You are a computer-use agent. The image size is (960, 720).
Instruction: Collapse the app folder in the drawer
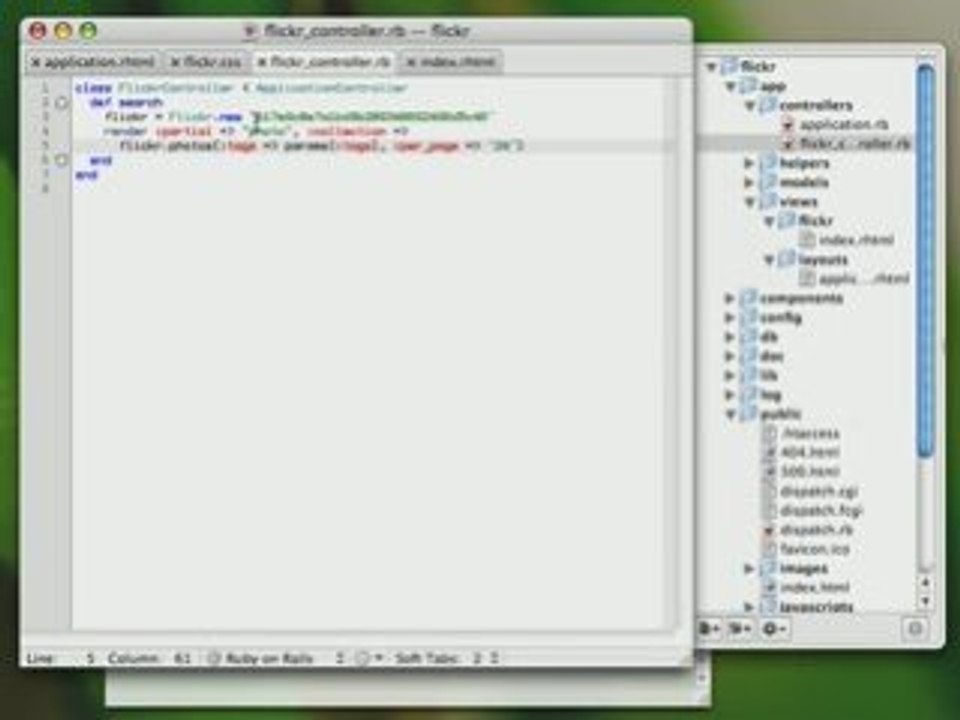730,86
